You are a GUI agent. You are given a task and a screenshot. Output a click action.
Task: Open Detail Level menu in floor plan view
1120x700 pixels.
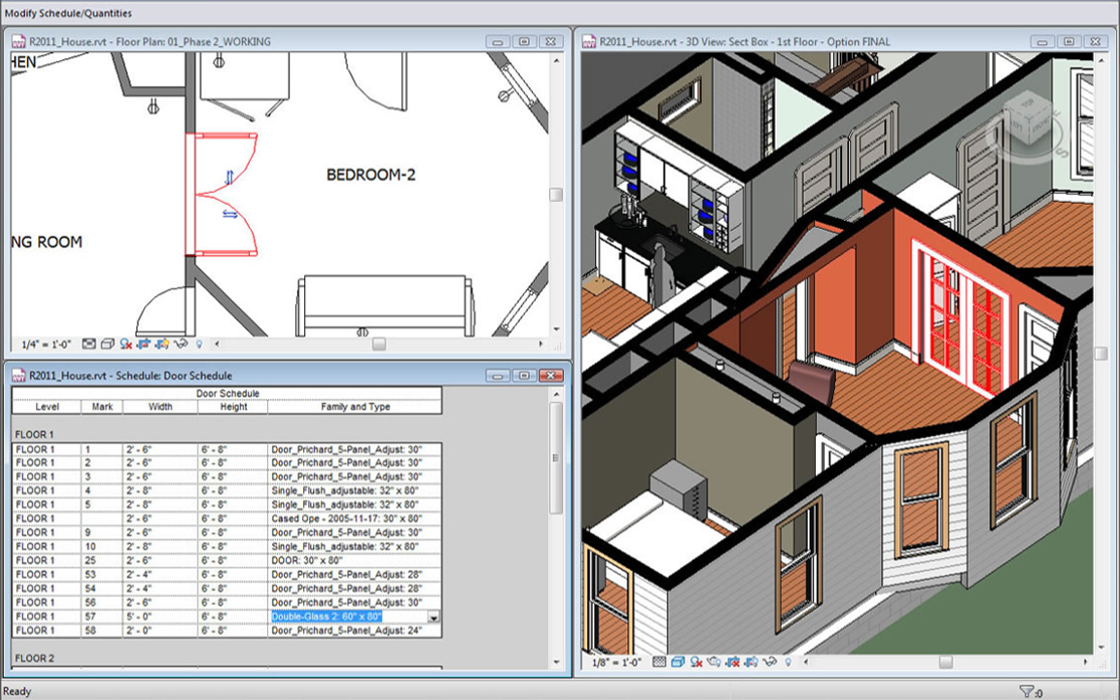[89, 343]
